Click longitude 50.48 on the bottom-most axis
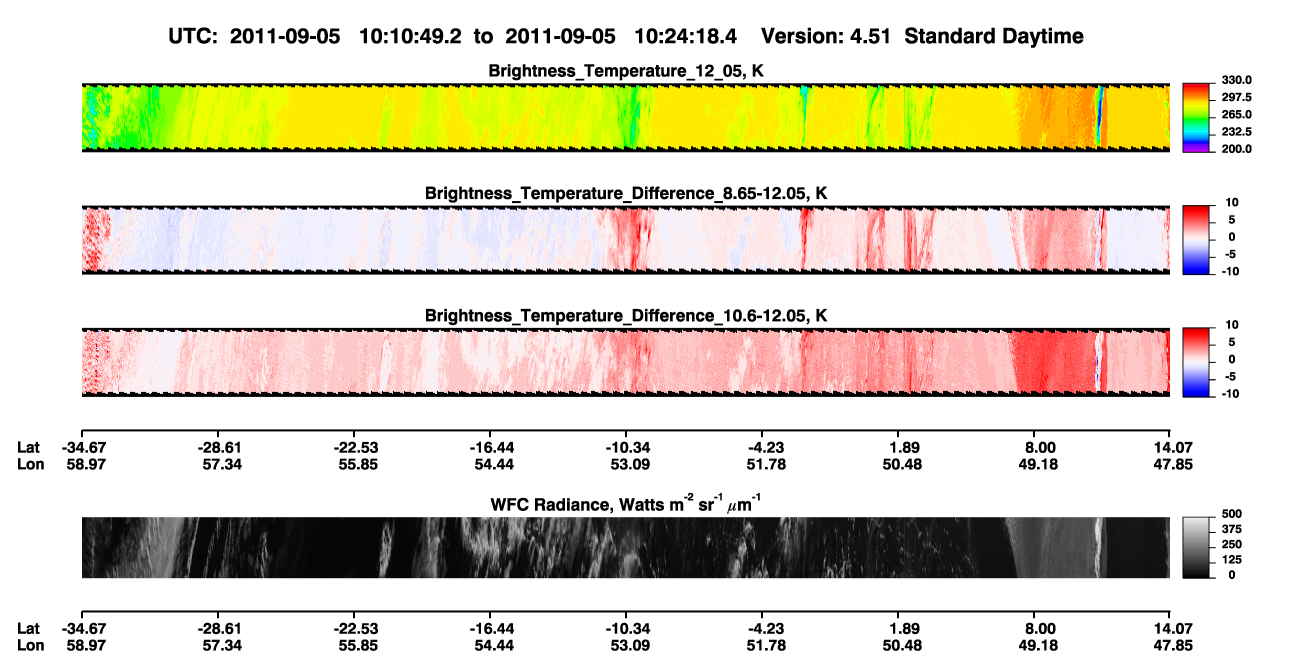The width and height of the screenshot is (1300, 667). (x=903, y=646)
